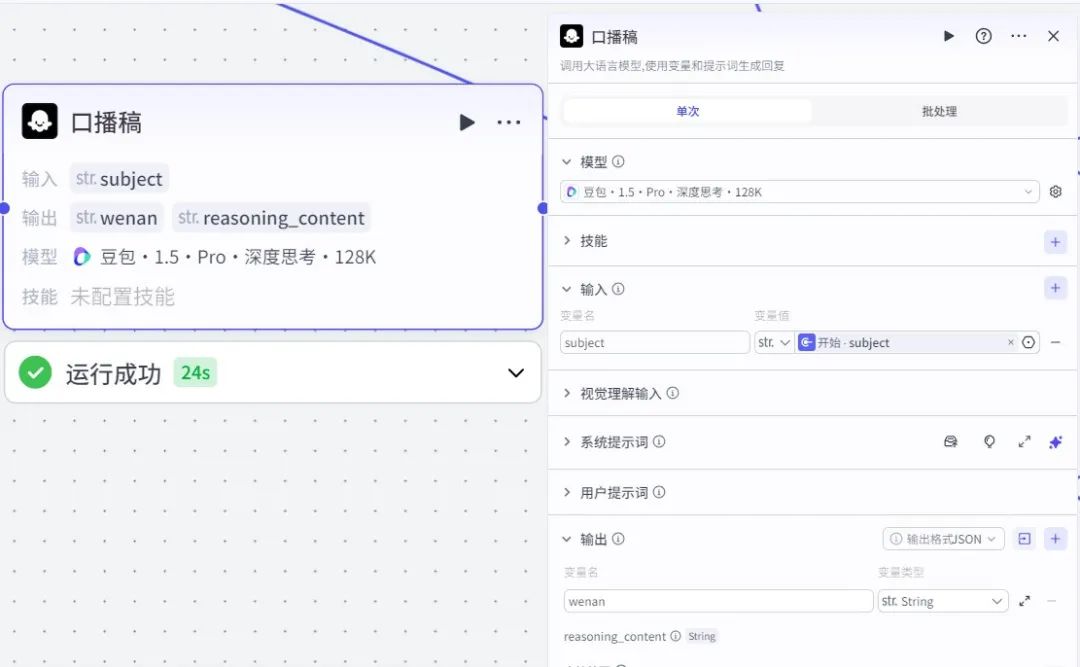
Task: Close the 口播稿 settings panel
Action: click(1053, 36)
